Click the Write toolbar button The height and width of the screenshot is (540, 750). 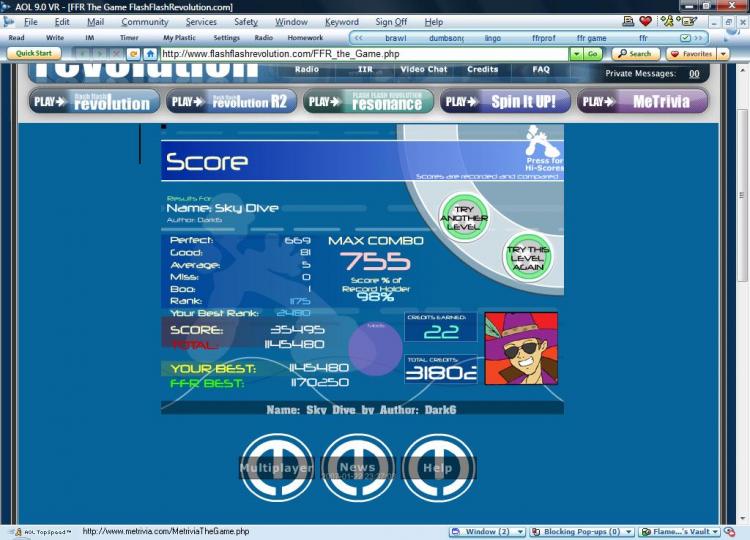55,37
